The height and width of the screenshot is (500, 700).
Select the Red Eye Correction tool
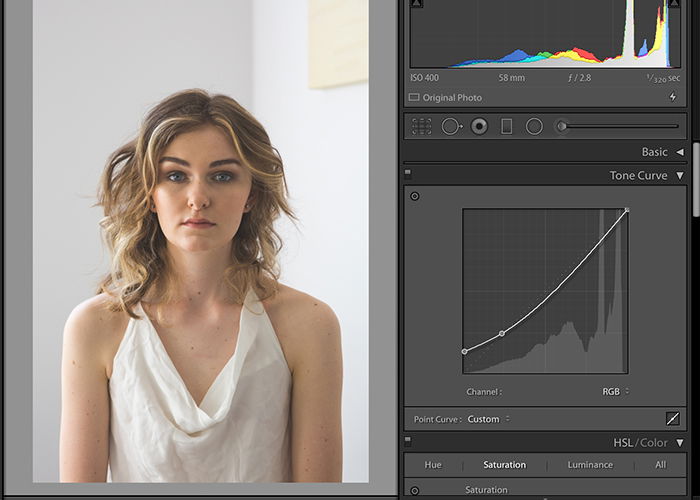coord(479,126)
